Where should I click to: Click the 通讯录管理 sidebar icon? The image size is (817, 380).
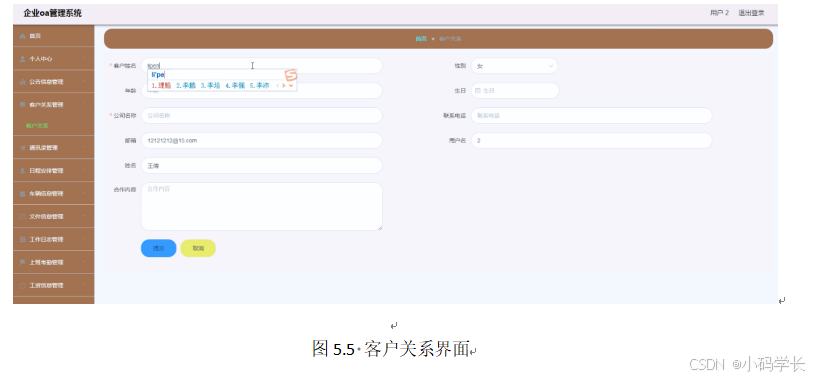(22, 148)
